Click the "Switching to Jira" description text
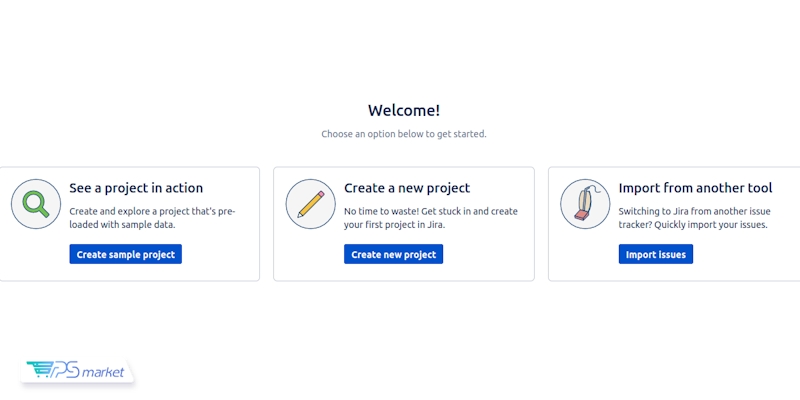 pos(696,218)
